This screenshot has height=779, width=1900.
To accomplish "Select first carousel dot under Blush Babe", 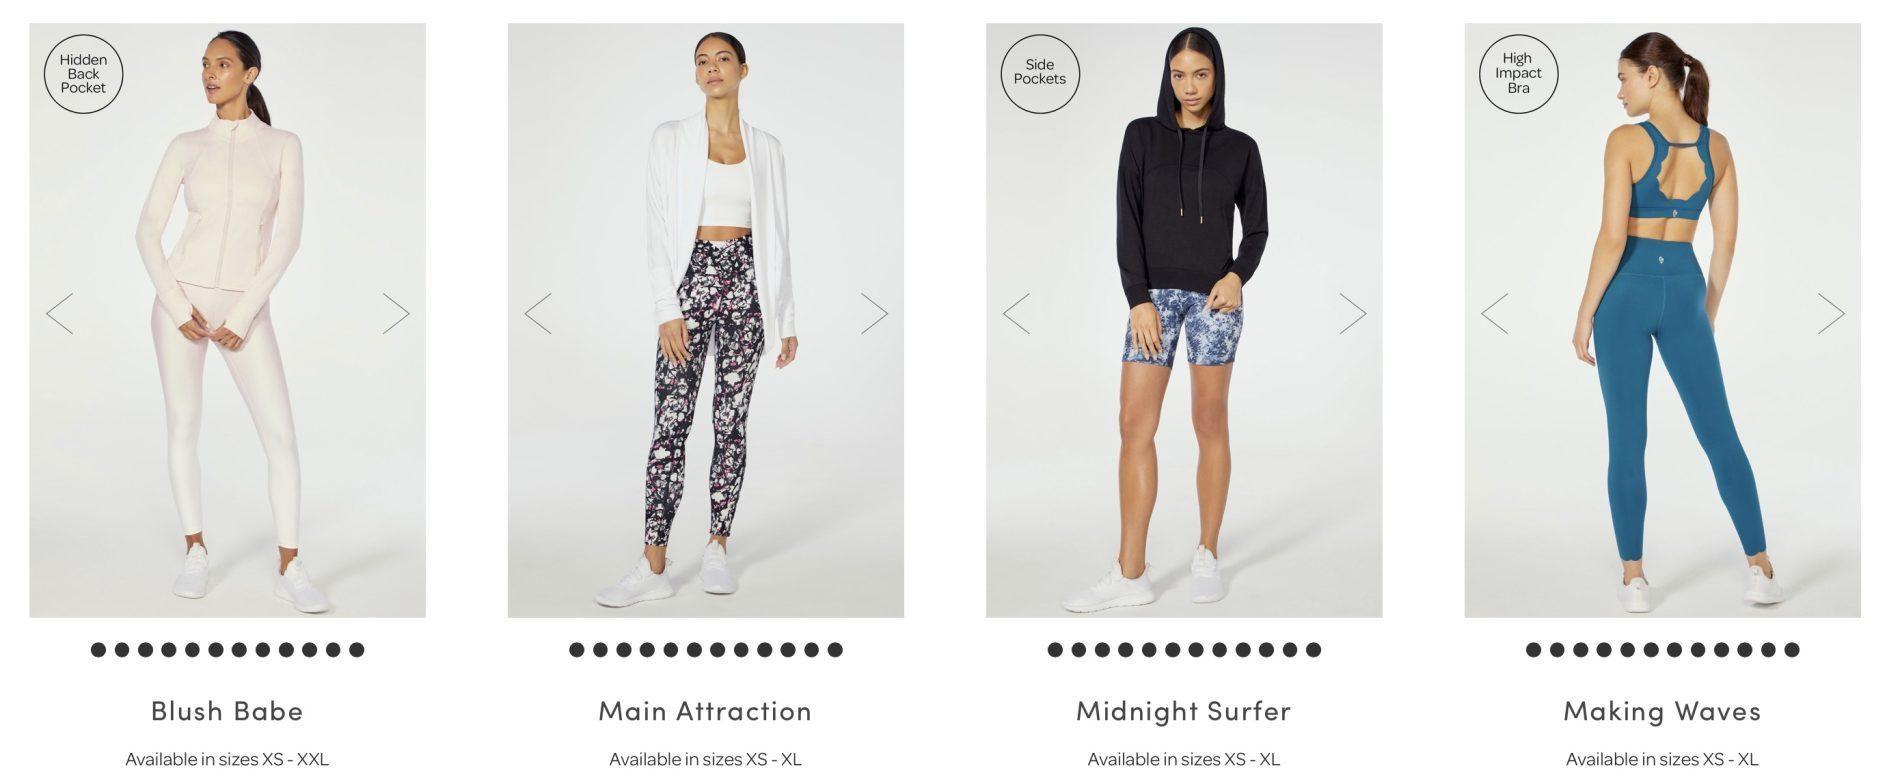I will click(x=98, y=650).
